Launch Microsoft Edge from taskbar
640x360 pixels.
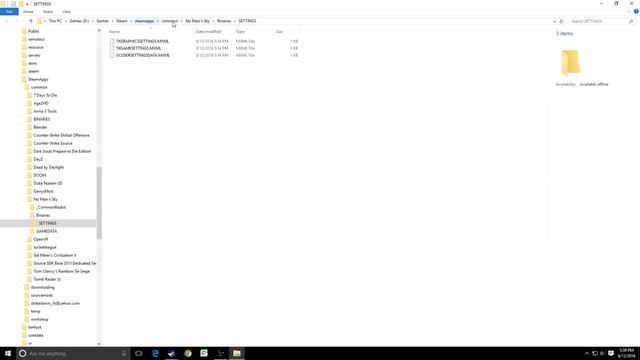[x=155, y=353]
